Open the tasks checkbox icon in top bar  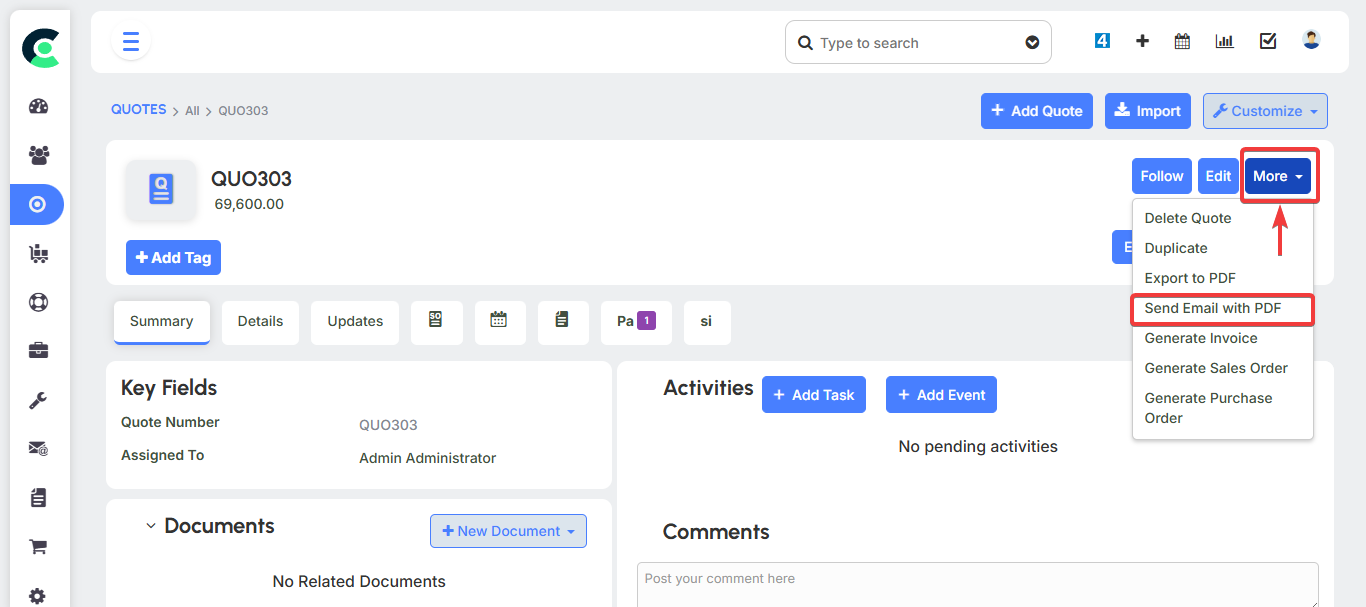(x=1267, y=41)
